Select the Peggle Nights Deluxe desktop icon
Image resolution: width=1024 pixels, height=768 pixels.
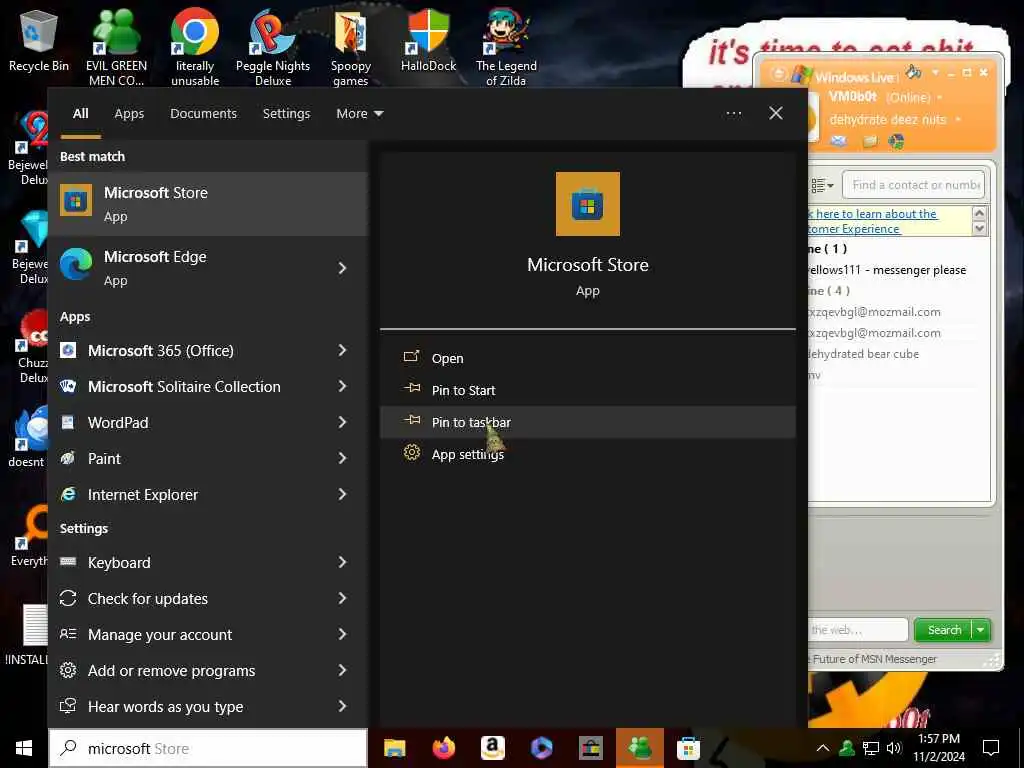coord(273,47)
